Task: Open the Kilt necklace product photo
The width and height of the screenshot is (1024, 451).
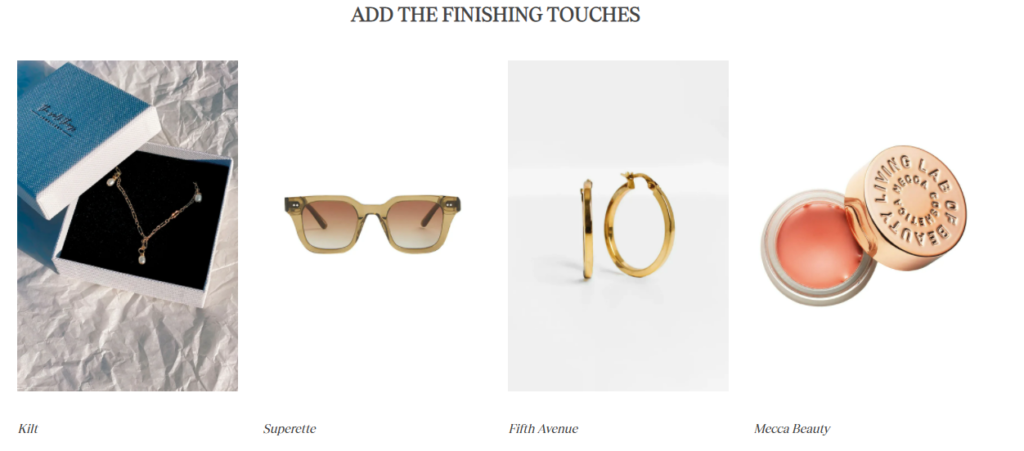Action: pos(127,226)
